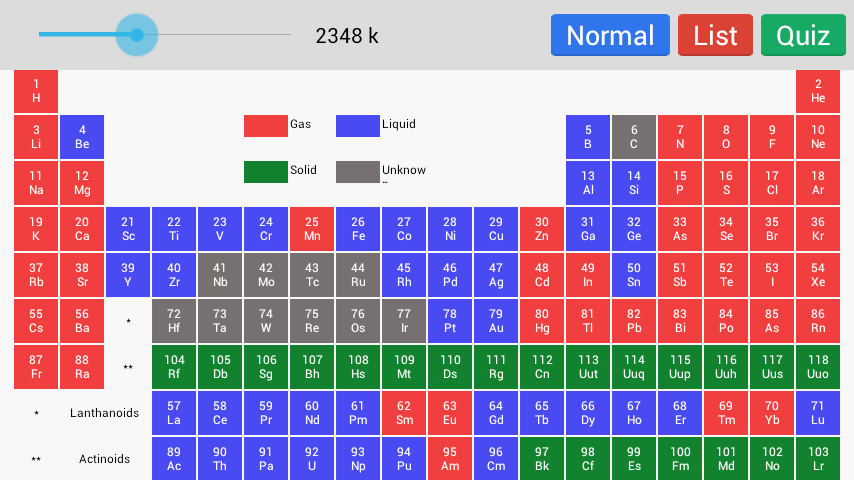This screenshot has height=480, width=854.
Task: Tap the Carbon (6 C) element tile
Action: coord(634,137)
